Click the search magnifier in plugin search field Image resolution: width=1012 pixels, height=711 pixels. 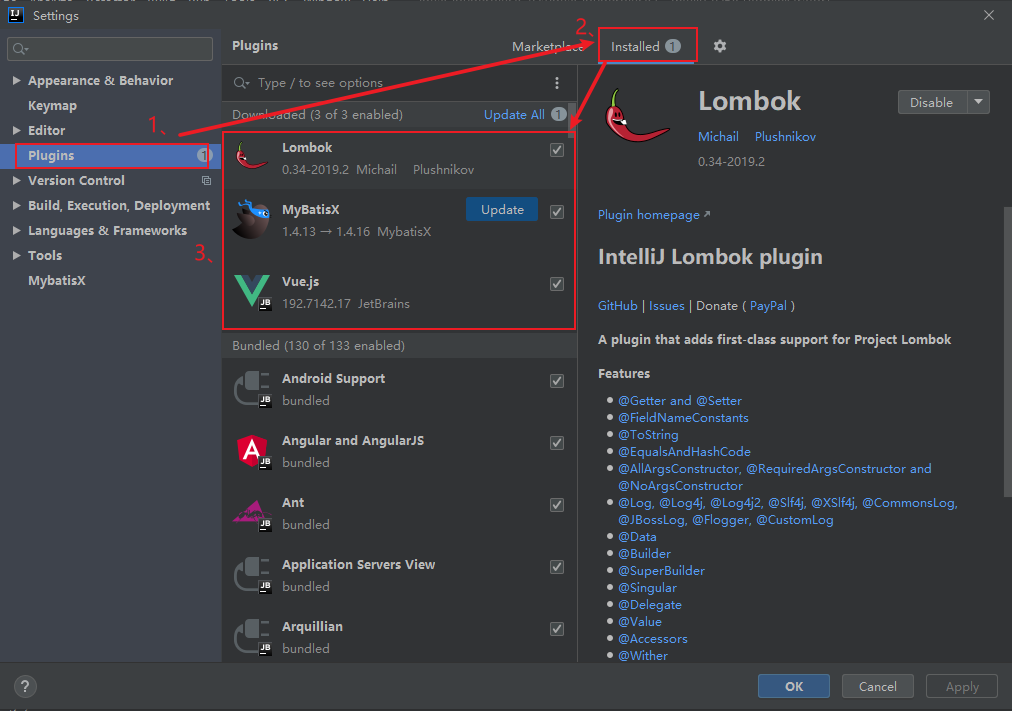point(241,83)
